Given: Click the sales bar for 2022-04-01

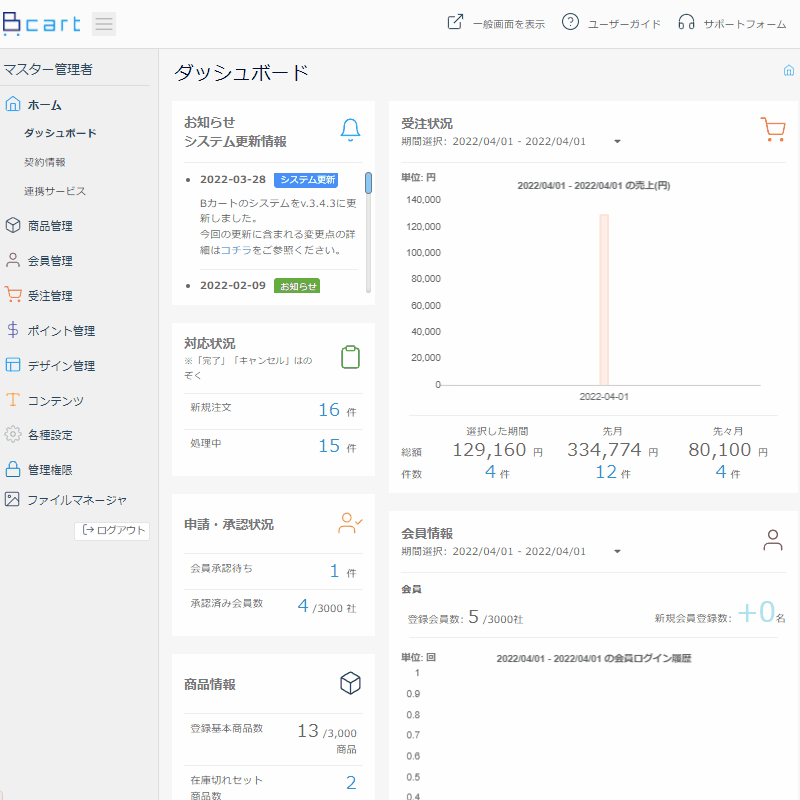Looking at the screenshot, I should (x=604, y=299).
